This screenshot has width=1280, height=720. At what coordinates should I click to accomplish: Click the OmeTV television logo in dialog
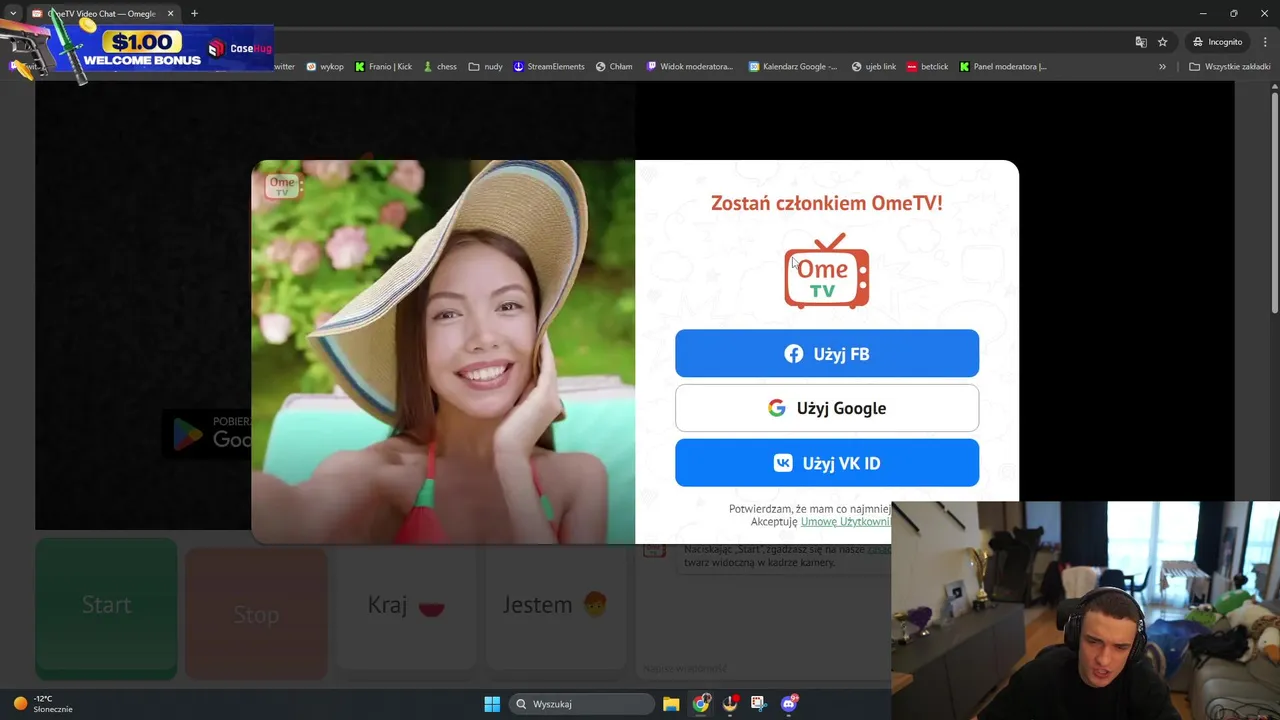[826, 271]
